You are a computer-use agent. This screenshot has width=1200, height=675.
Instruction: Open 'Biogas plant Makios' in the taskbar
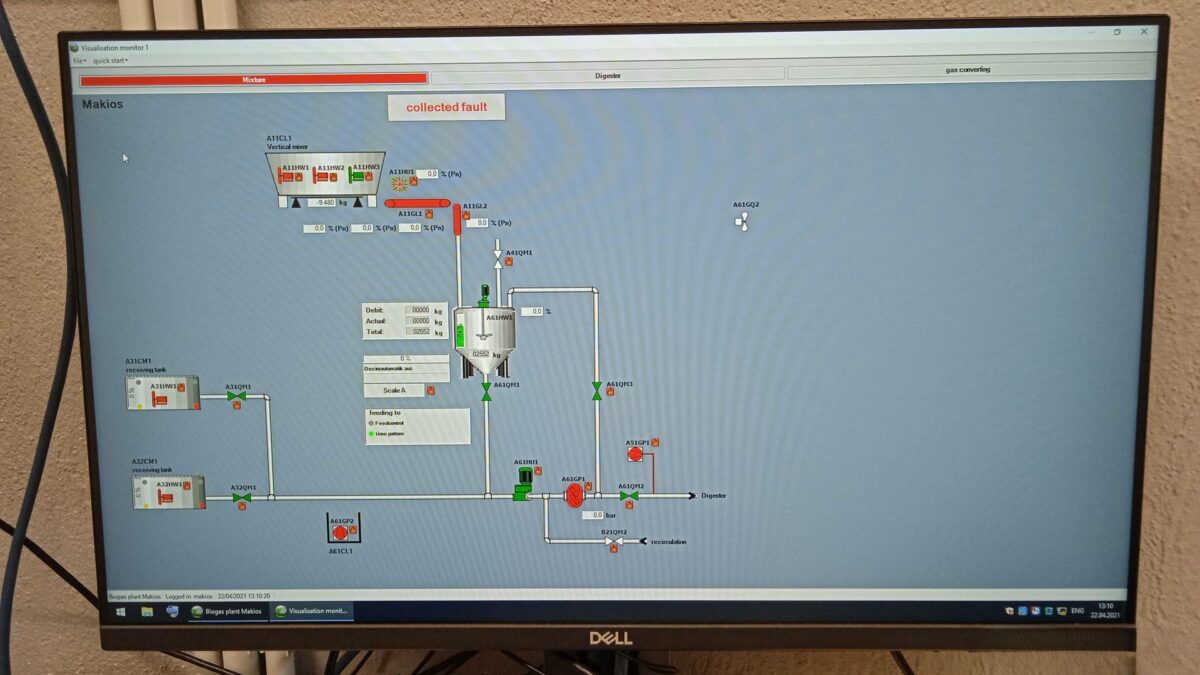click(226, 611)
